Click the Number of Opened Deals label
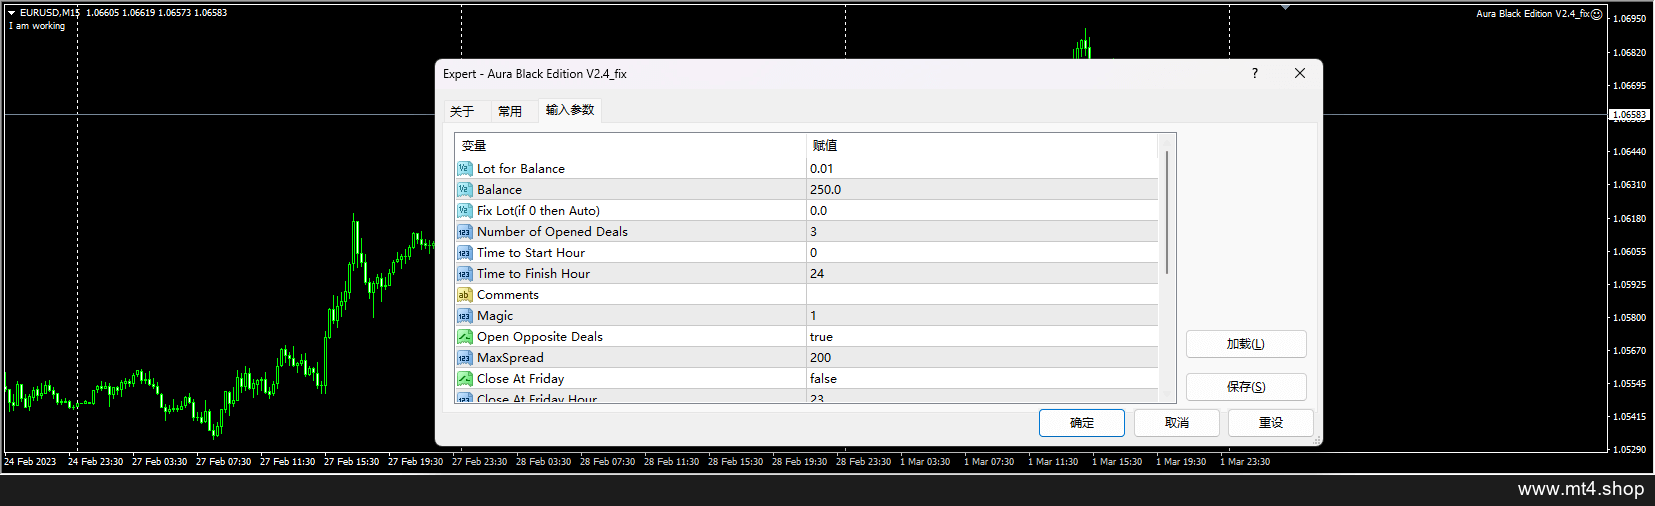This screenshot has height=506, width=1655. [552, 232]
